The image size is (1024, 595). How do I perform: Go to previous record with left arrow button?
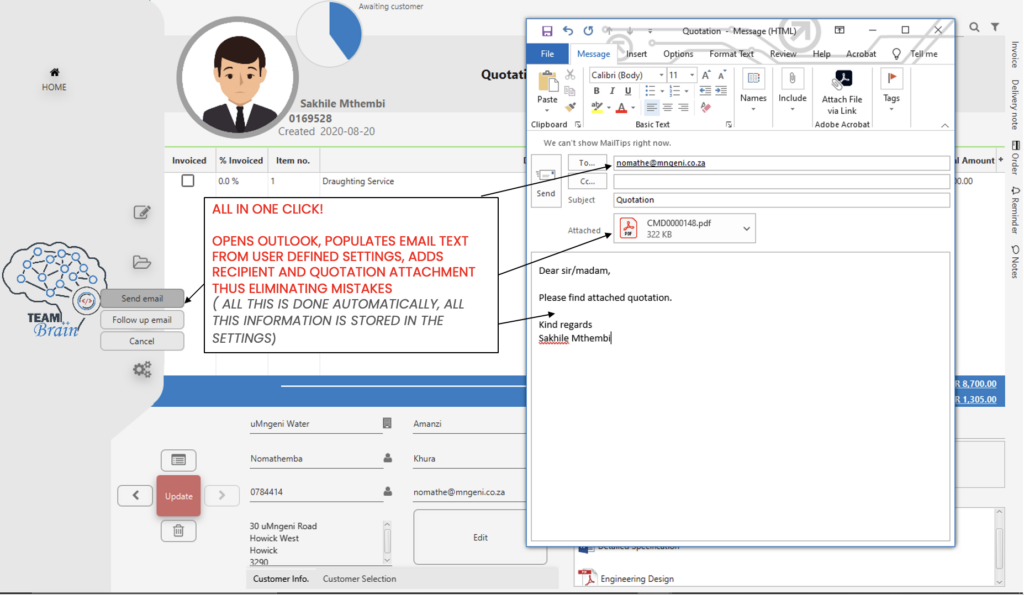(x=135, y=495)
